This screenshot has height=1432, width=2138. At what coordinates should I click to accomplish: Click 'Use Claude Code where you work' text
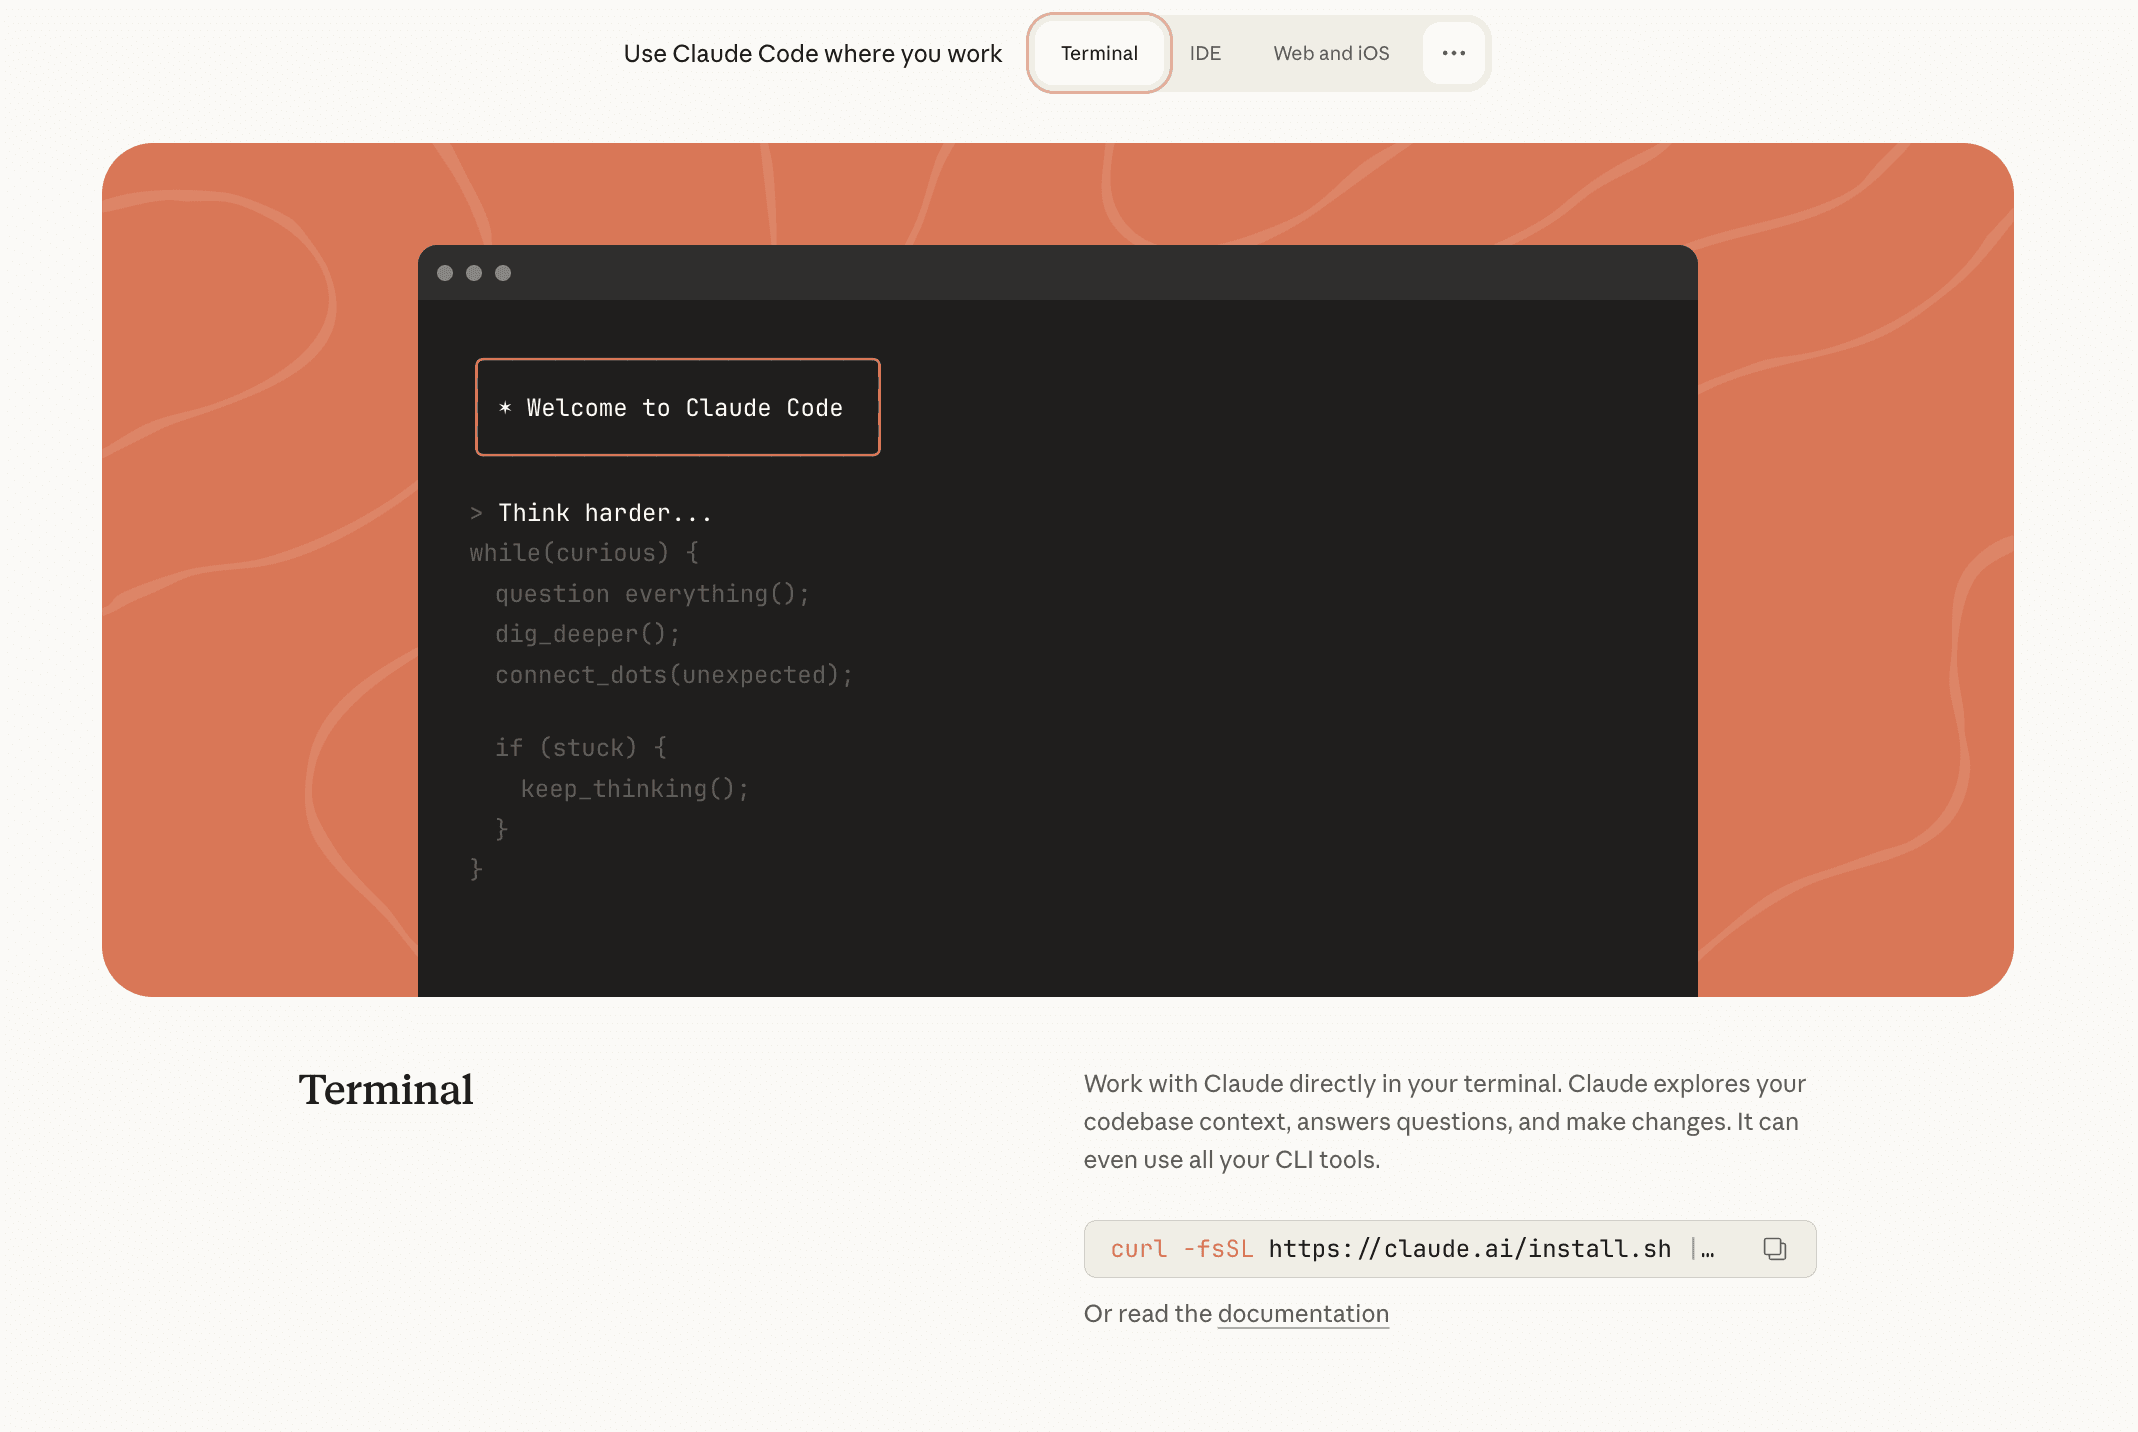[812, 54]
